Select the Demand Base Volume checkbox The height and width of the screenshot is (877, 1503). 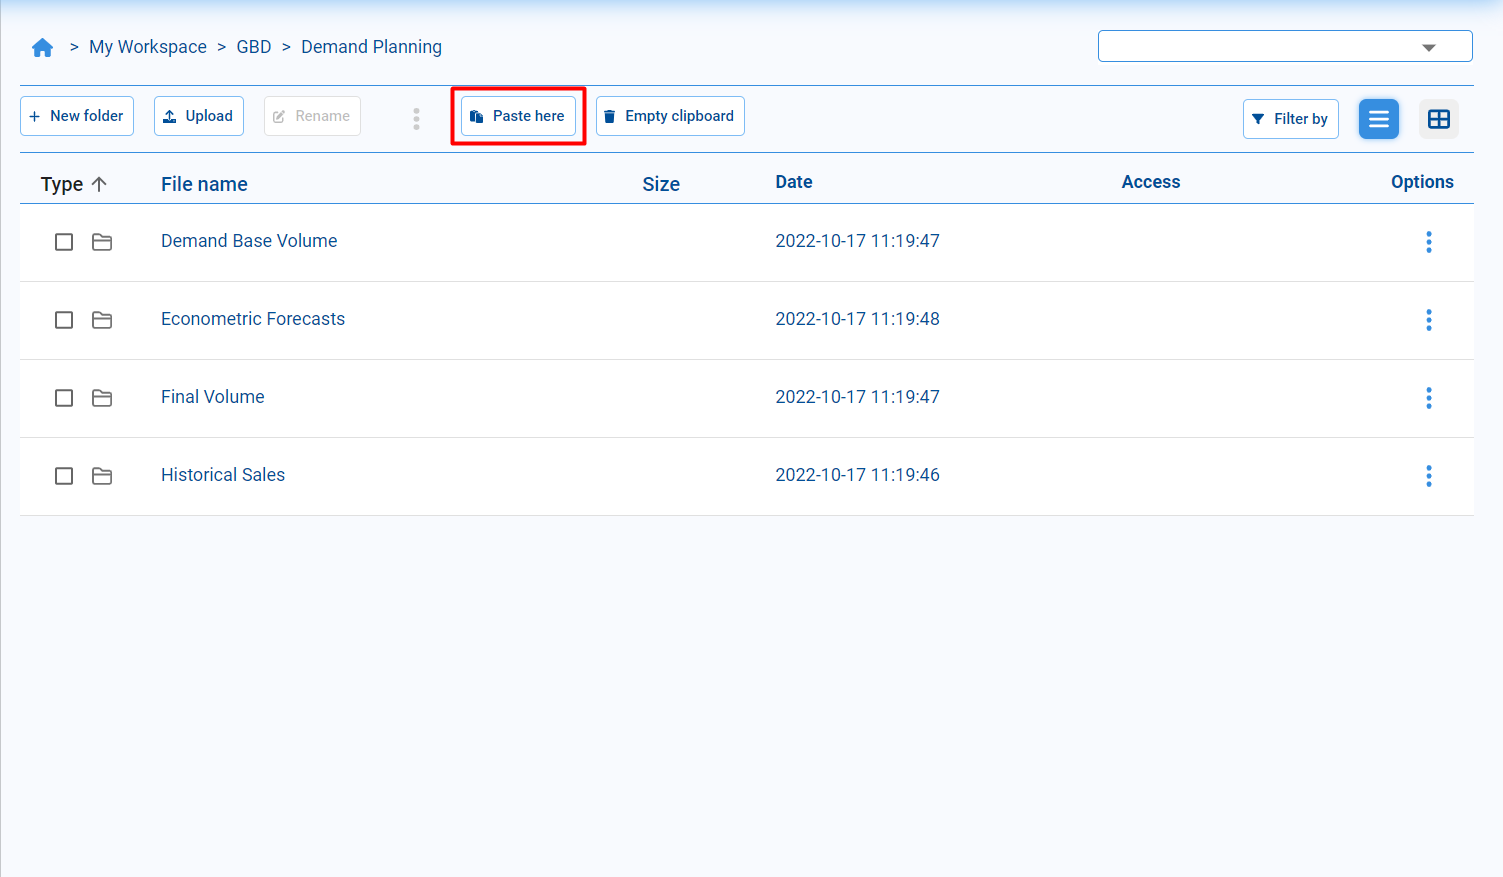[x=64, y=242]
